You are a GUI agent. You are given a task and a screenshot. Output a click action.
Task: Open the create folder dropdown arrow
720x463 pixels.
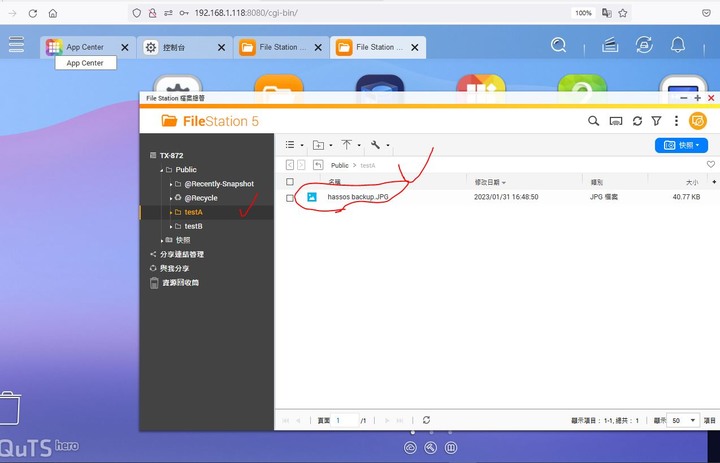point(331,145)
